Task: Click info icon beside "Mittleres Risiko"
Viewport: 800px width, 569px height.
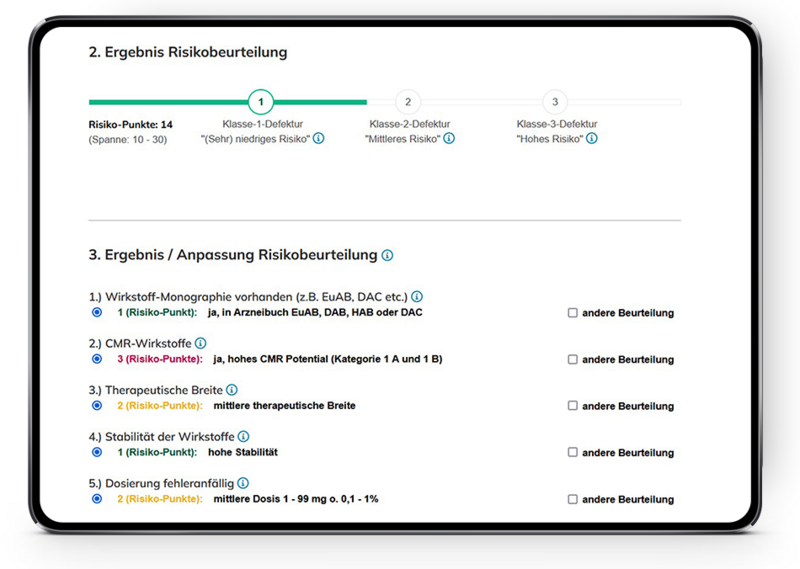Action: [x=449, y=139]
